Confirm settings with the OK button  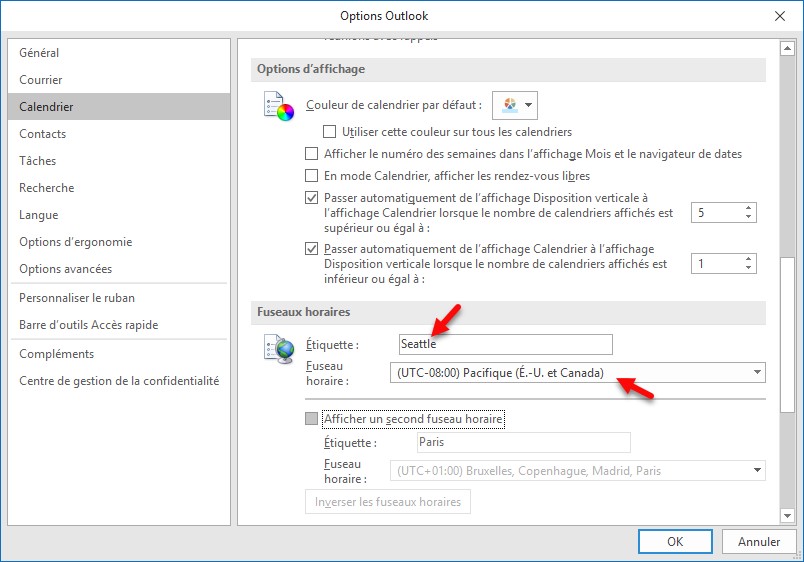pos(675,541)
